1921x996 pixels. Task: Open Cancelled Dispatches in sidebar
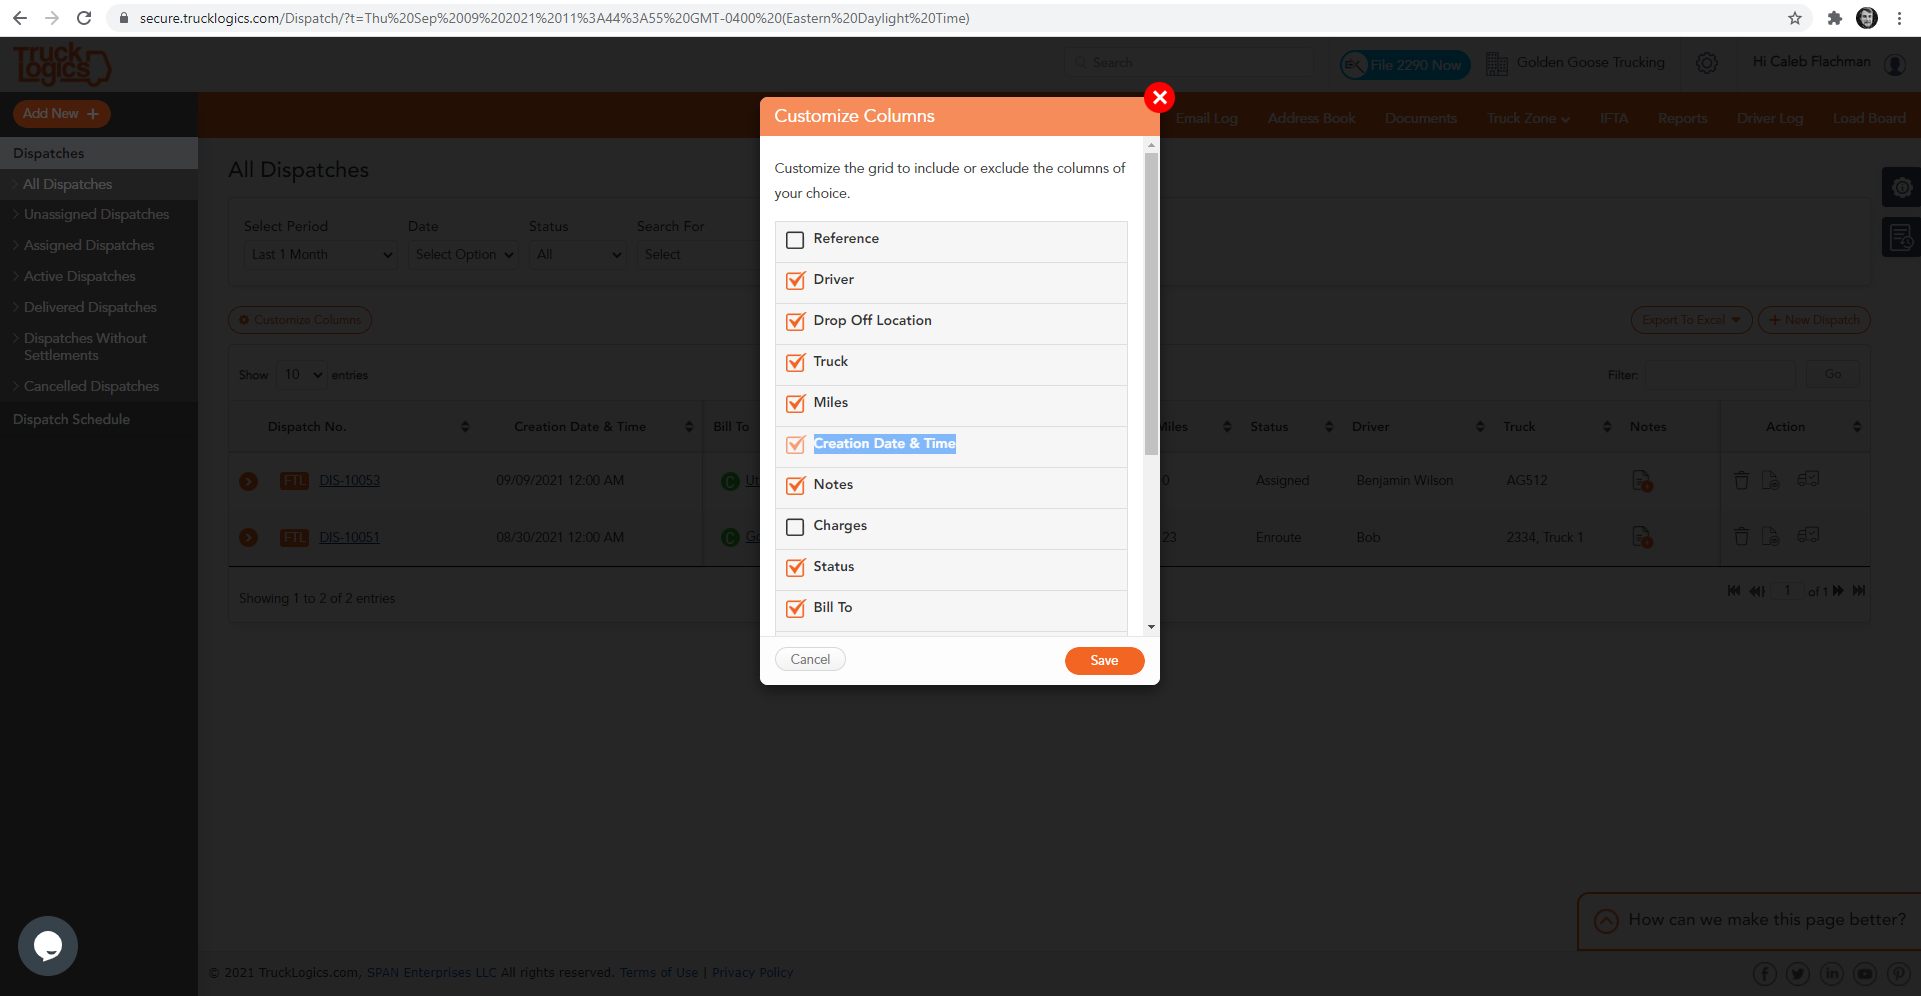coord(92,386)
